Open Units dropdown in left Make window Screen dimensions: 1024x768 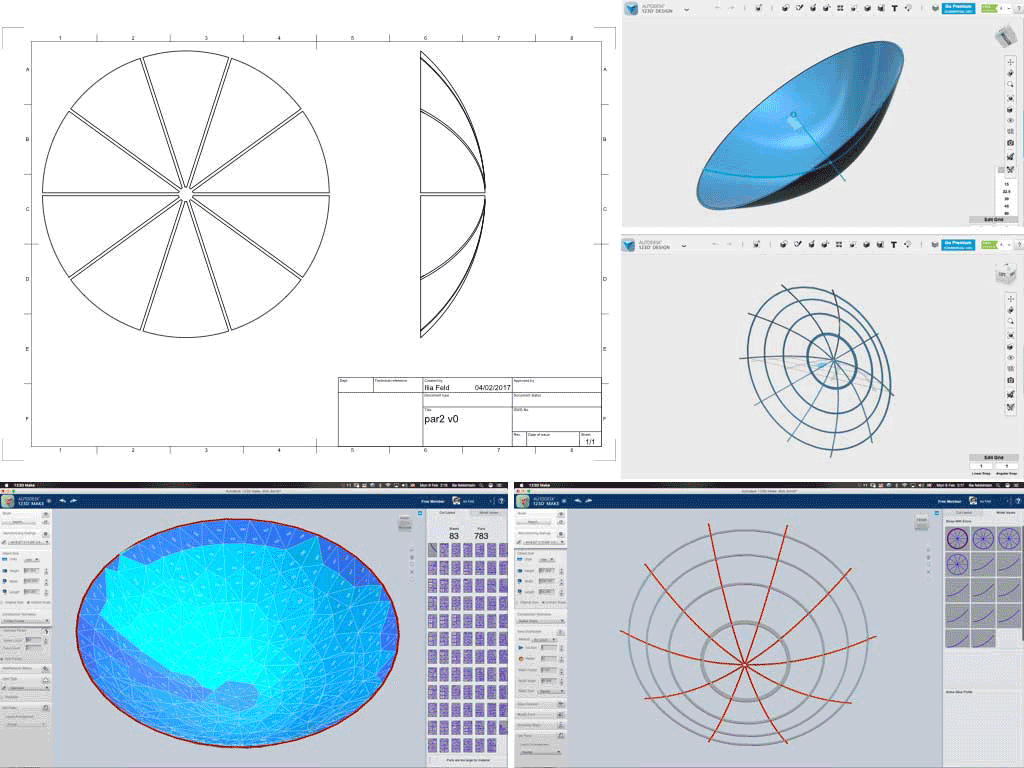click(x=31, y=560)
